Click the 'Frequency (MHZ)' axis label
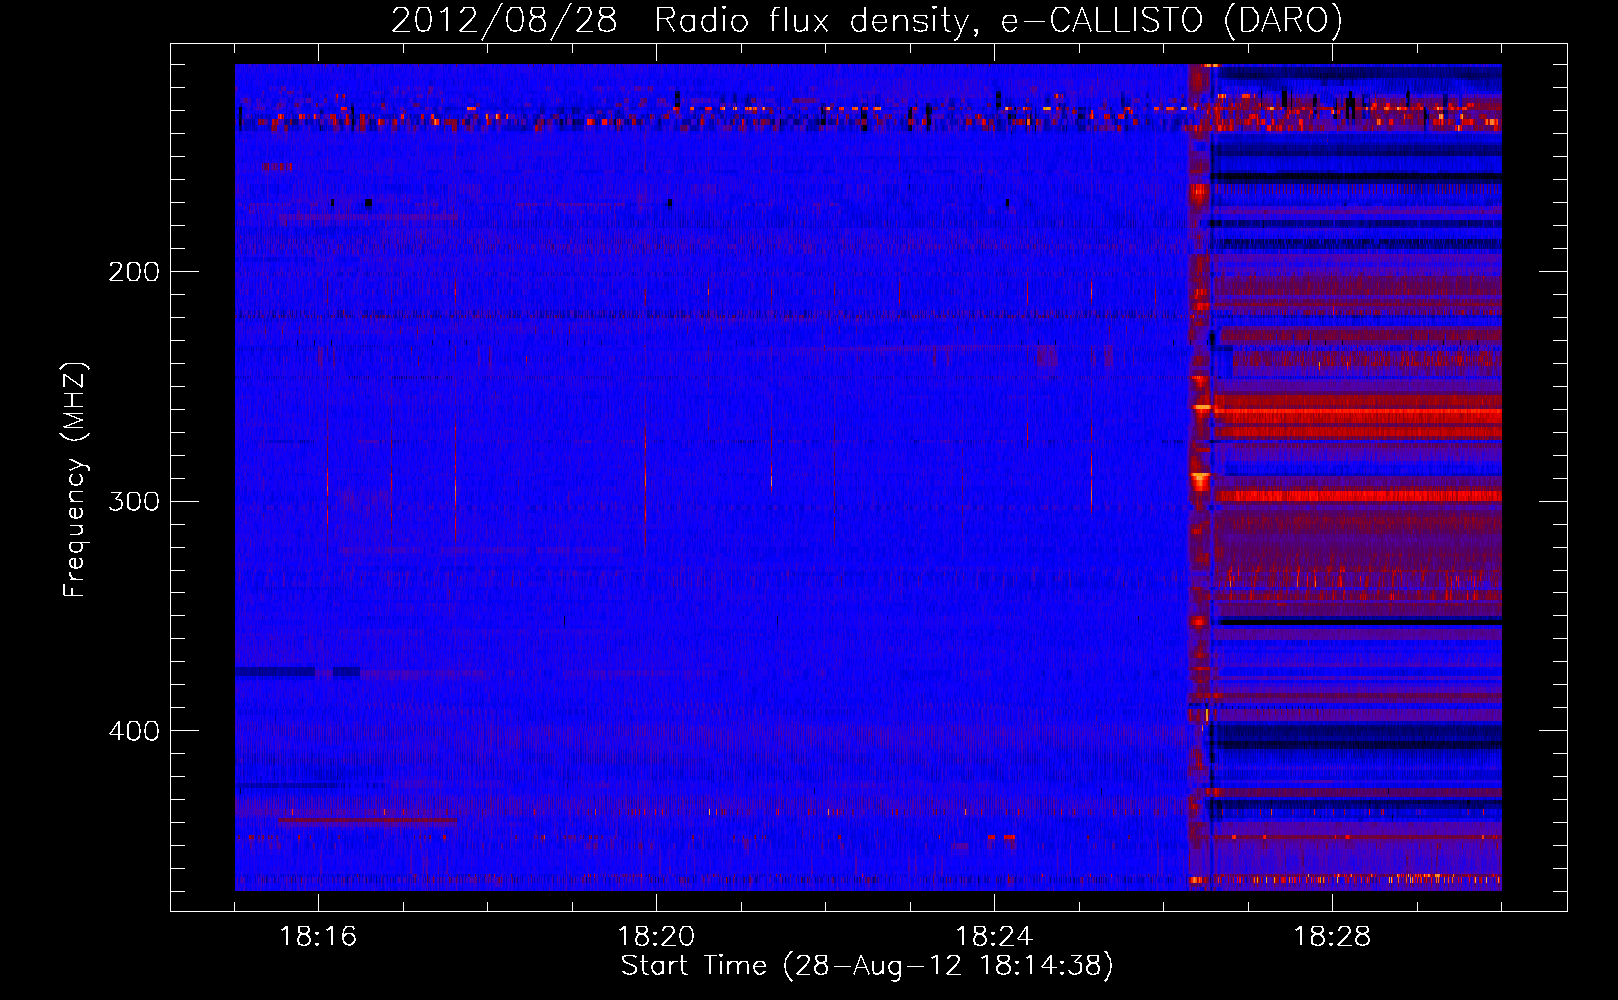The width and height of the screenshot is (1618, 1000). pos(75,480)
